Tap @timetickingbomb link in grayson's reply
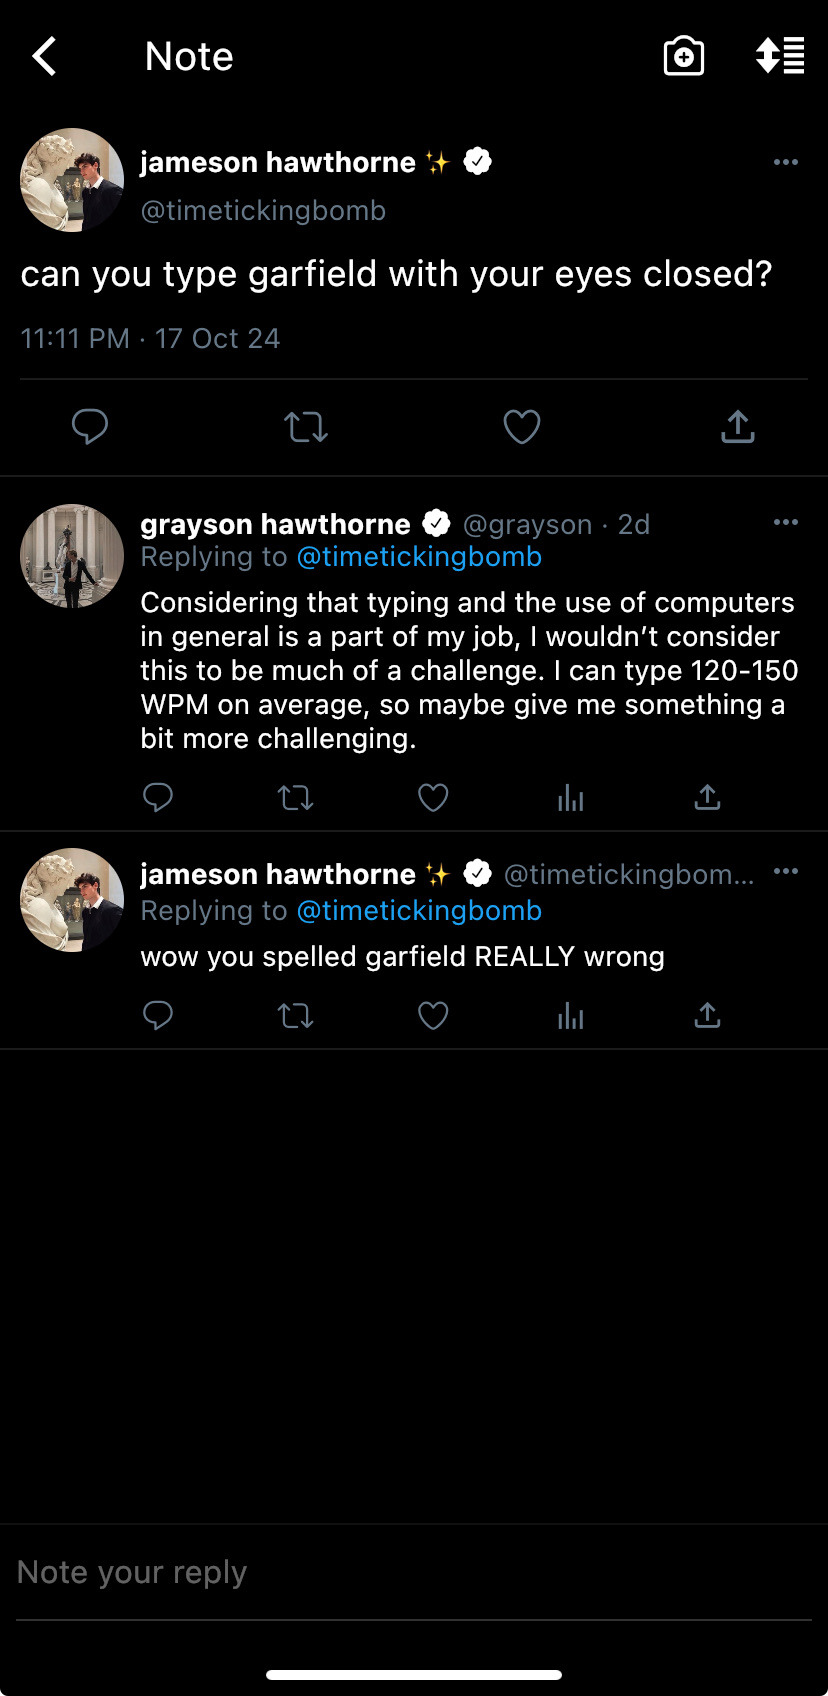The image size is (828, 1696). [419, 557]
